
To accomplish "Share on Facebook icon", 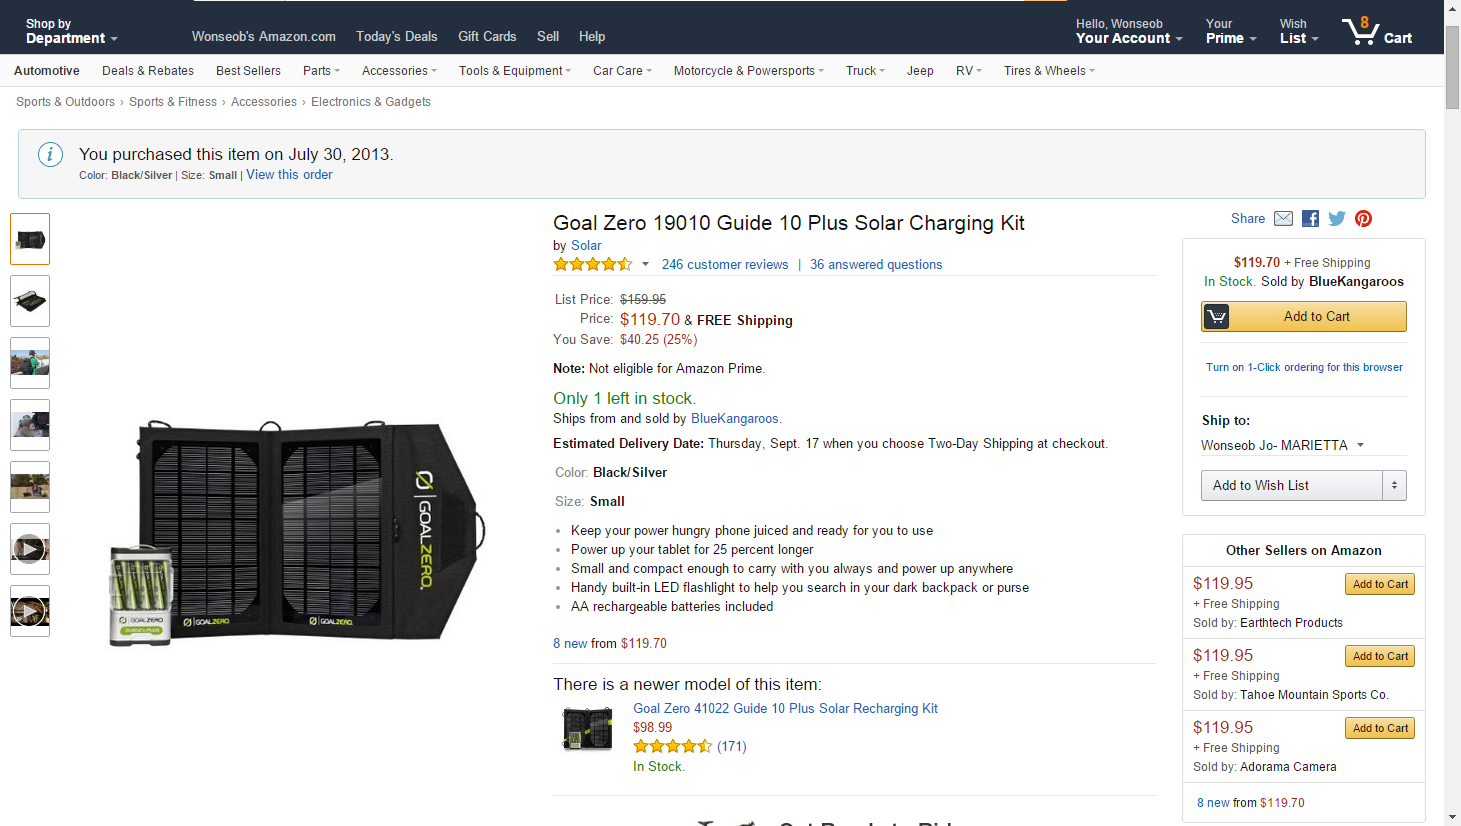I will point(1310,219).
